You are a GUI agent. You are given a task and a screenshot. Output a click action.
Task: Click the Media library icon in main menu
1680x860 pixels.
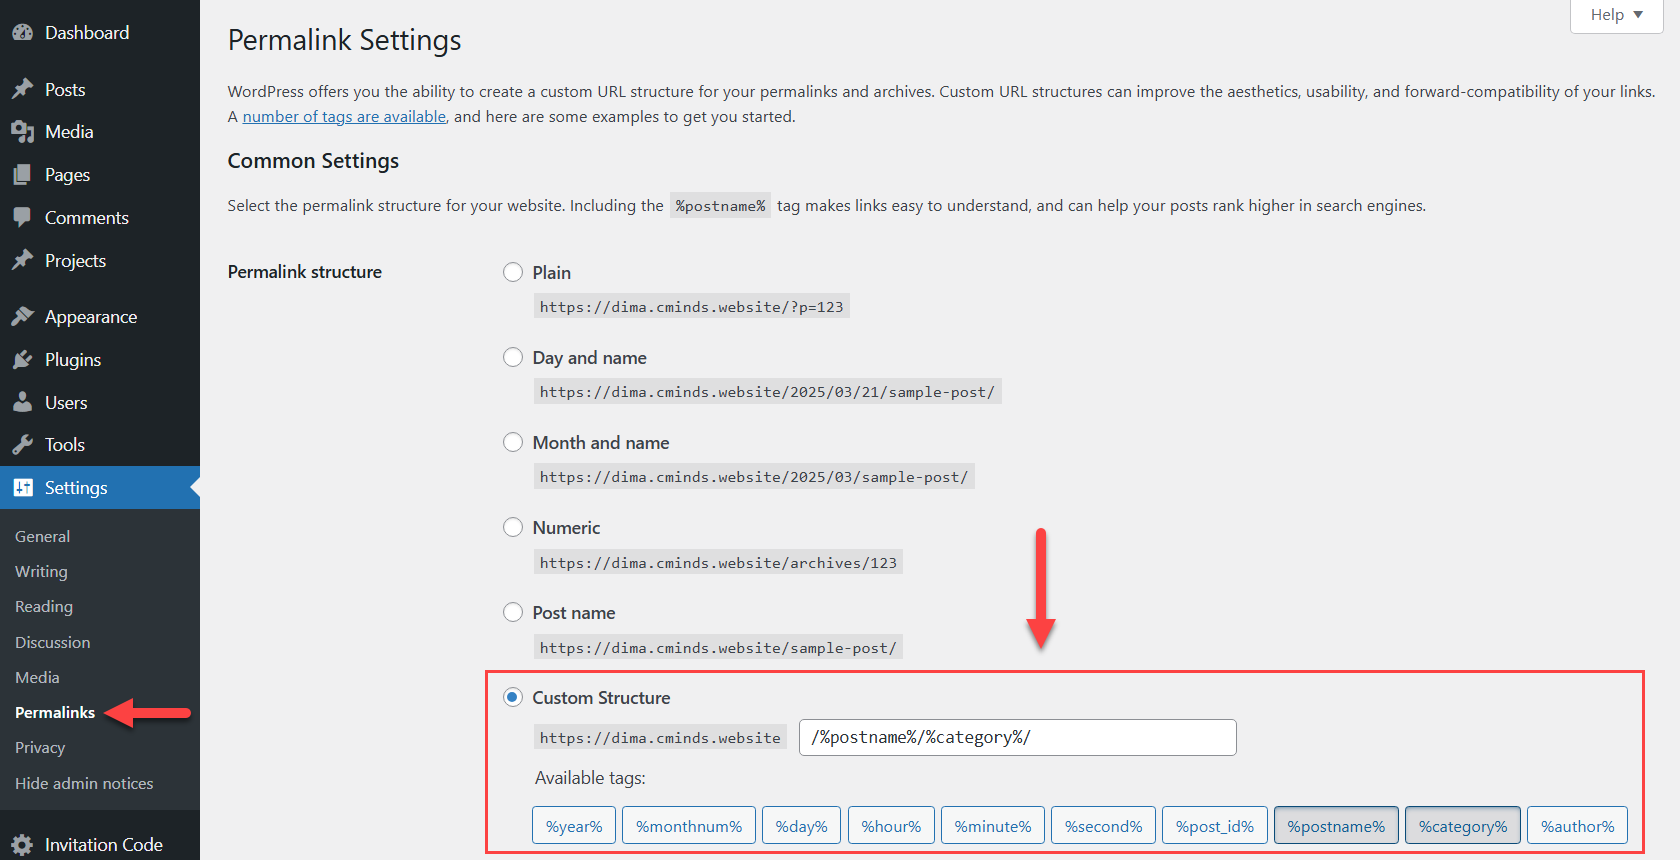coord(23,132)
